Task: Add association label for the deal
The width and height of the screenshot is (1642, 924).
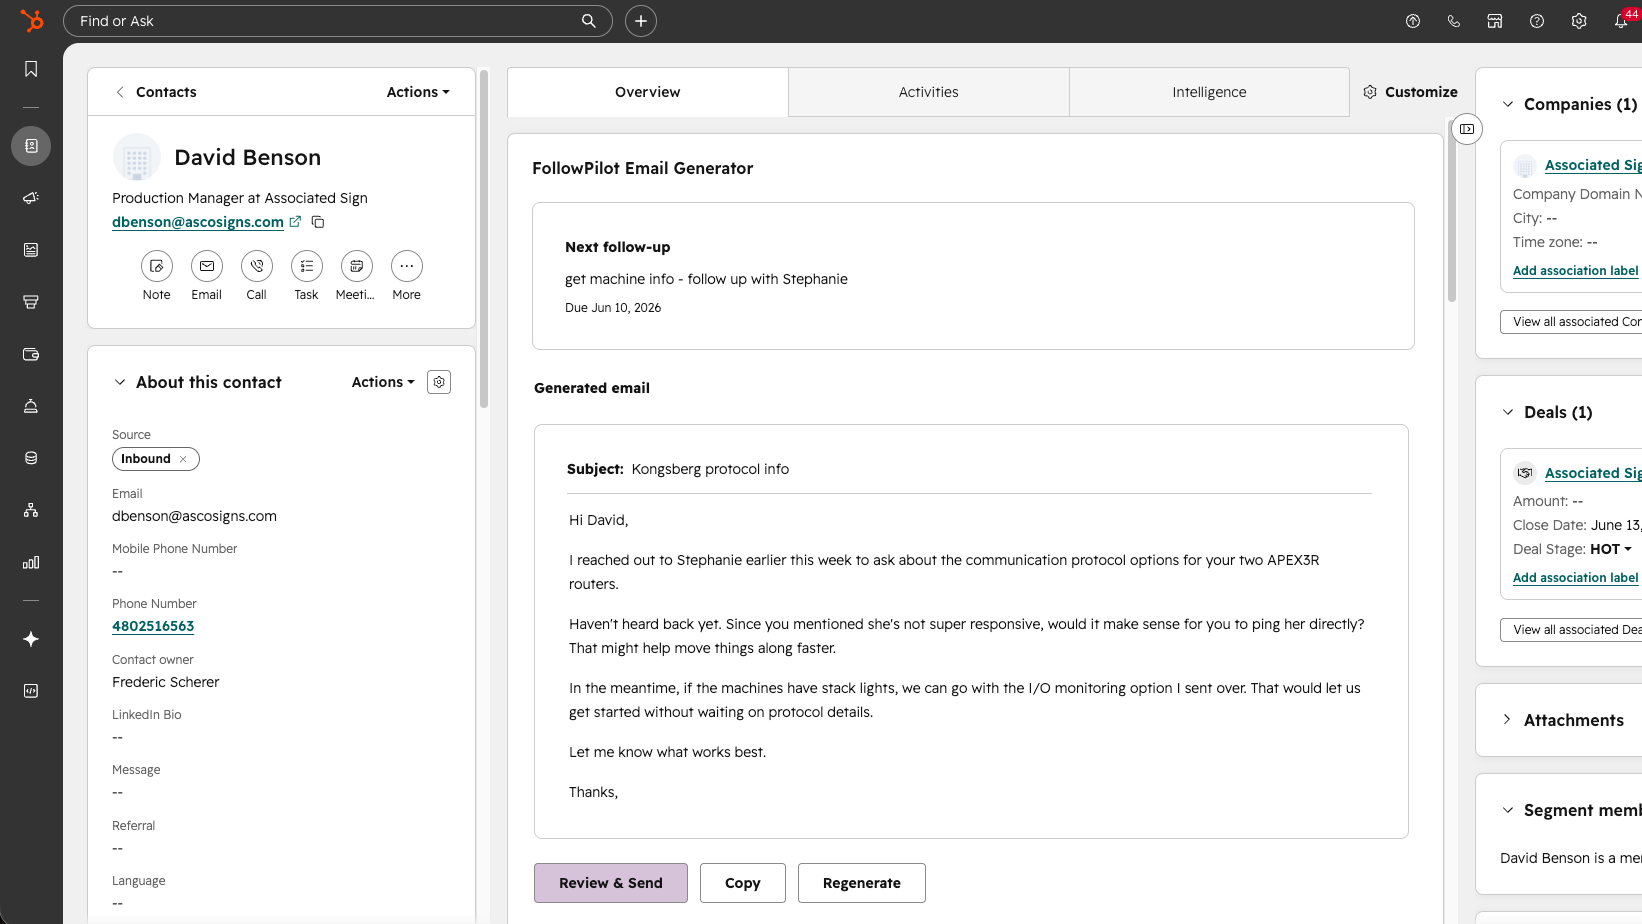Action: click(1576, 578)
